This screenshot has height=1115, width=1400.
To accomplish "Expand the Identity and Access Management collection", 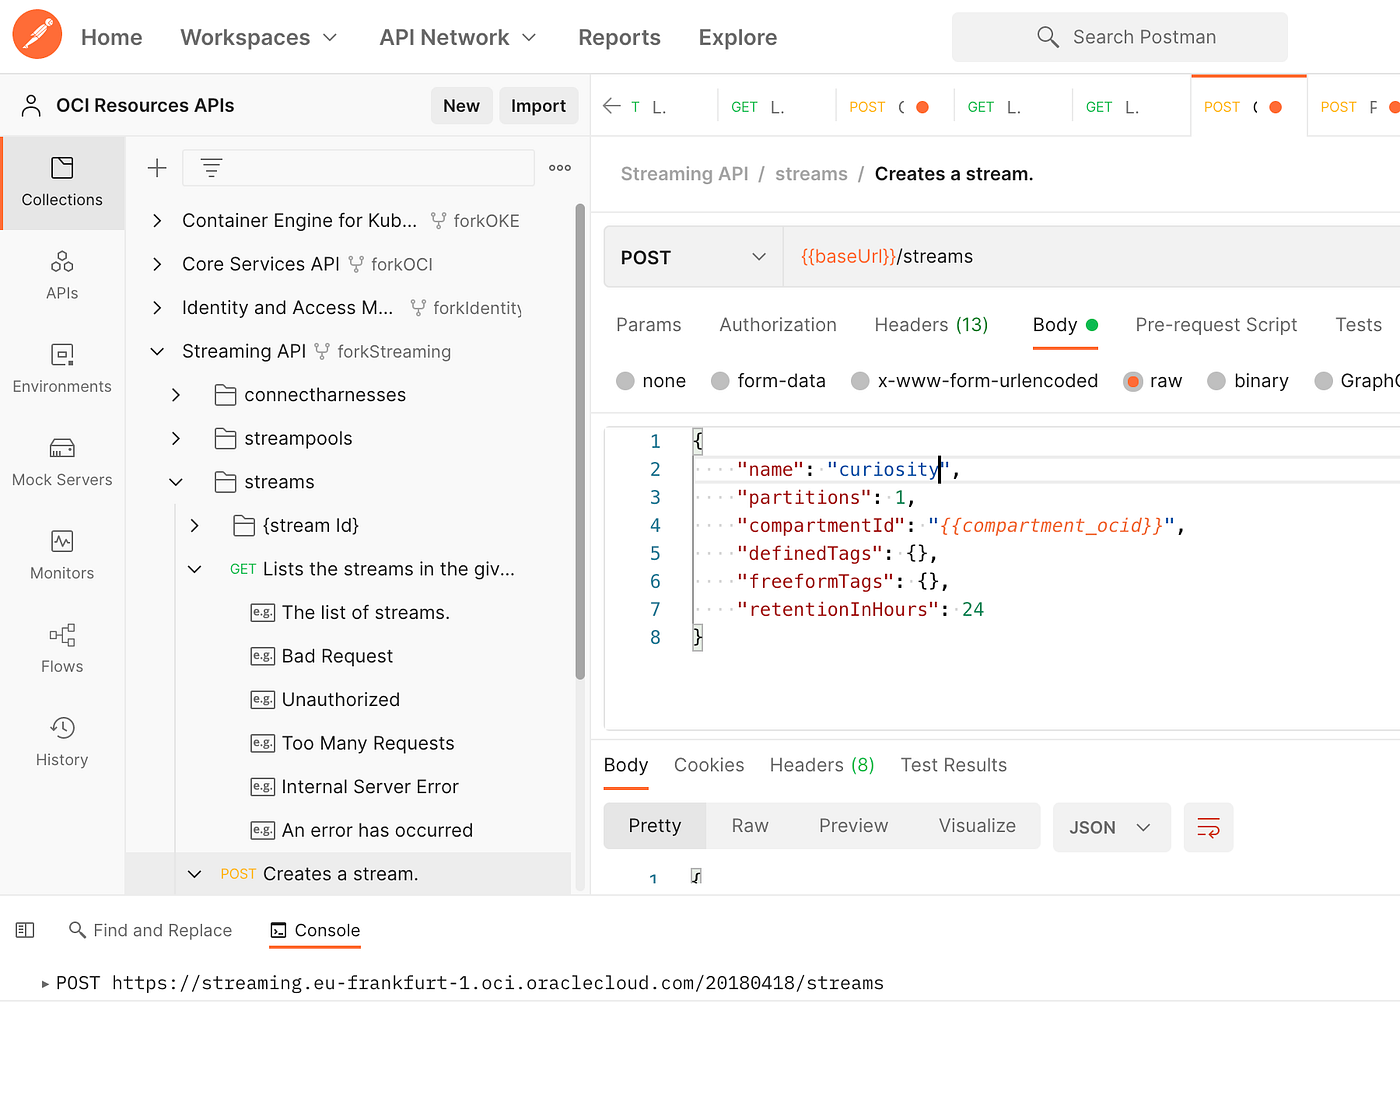I will pos(157,307).
